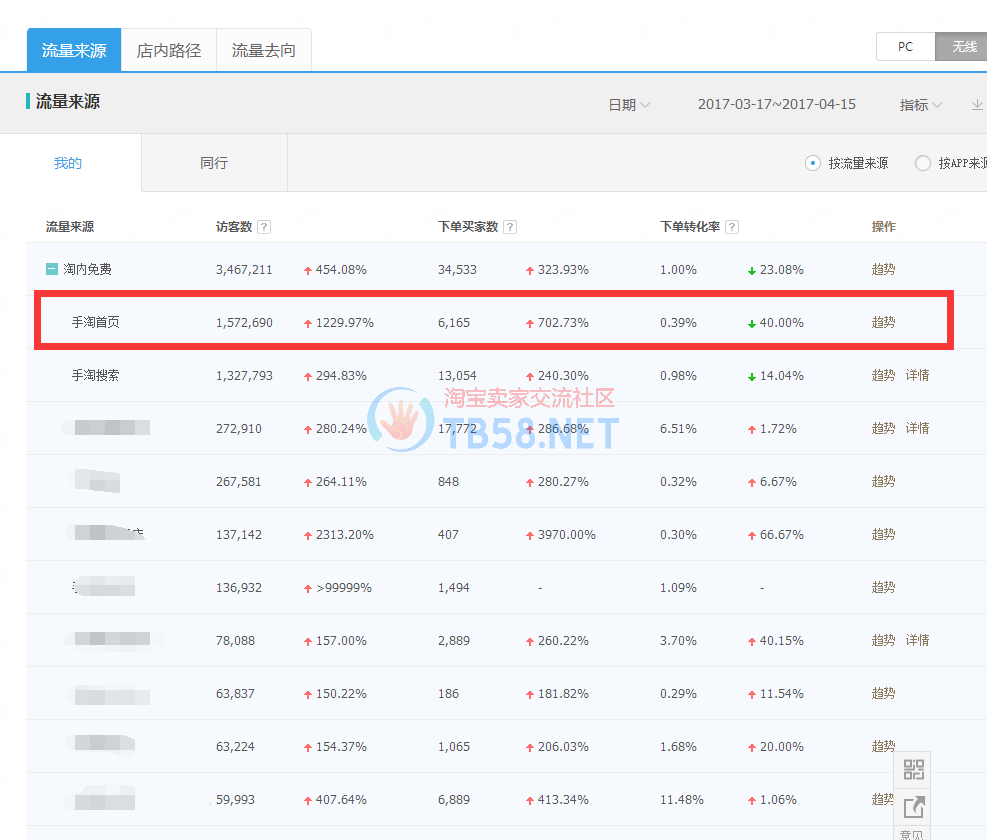This screenshot has height=840, width=987.
Task: Click 趋势 link in 手淘首页 row
Action: [883, 322]
